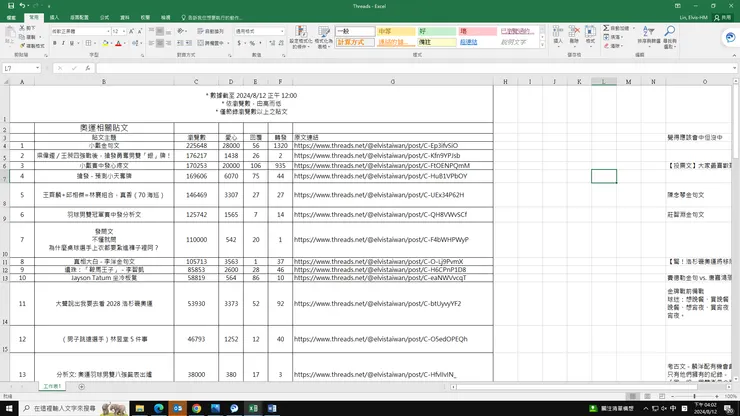
Task: Toggle align text left
Action: 151,43
